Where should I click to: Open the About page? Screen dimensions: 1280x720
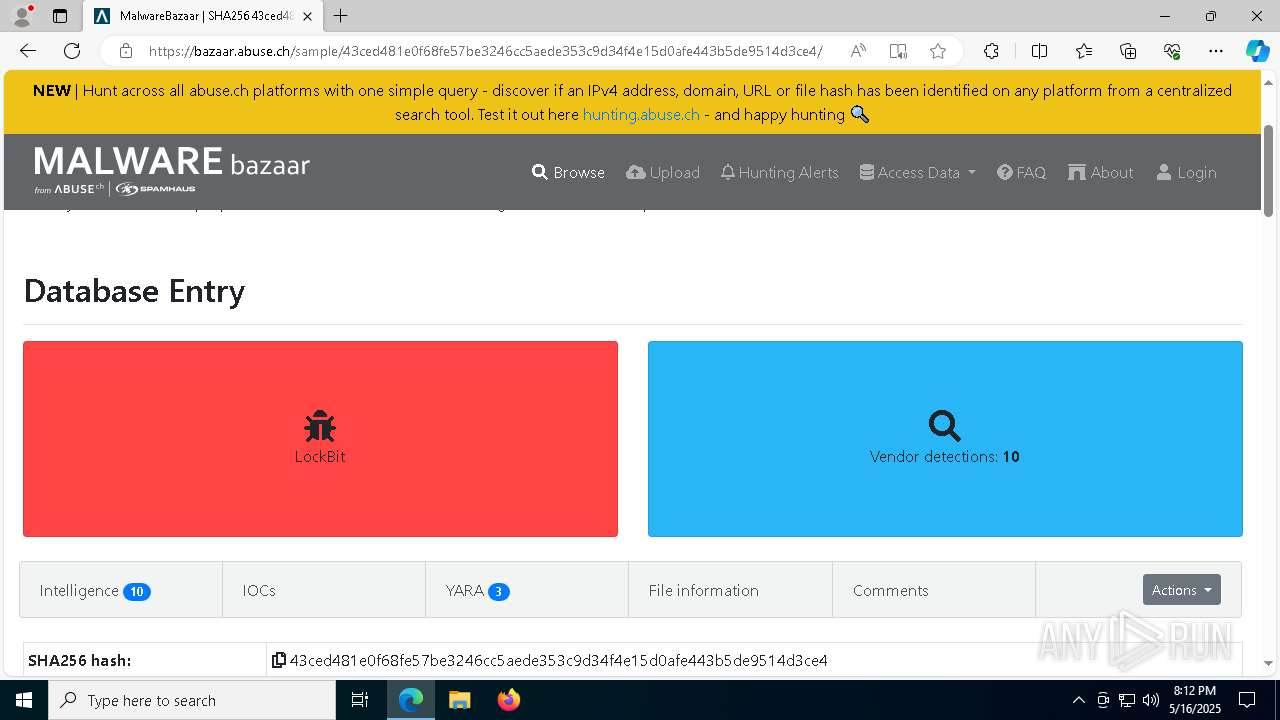(1100, 172)
